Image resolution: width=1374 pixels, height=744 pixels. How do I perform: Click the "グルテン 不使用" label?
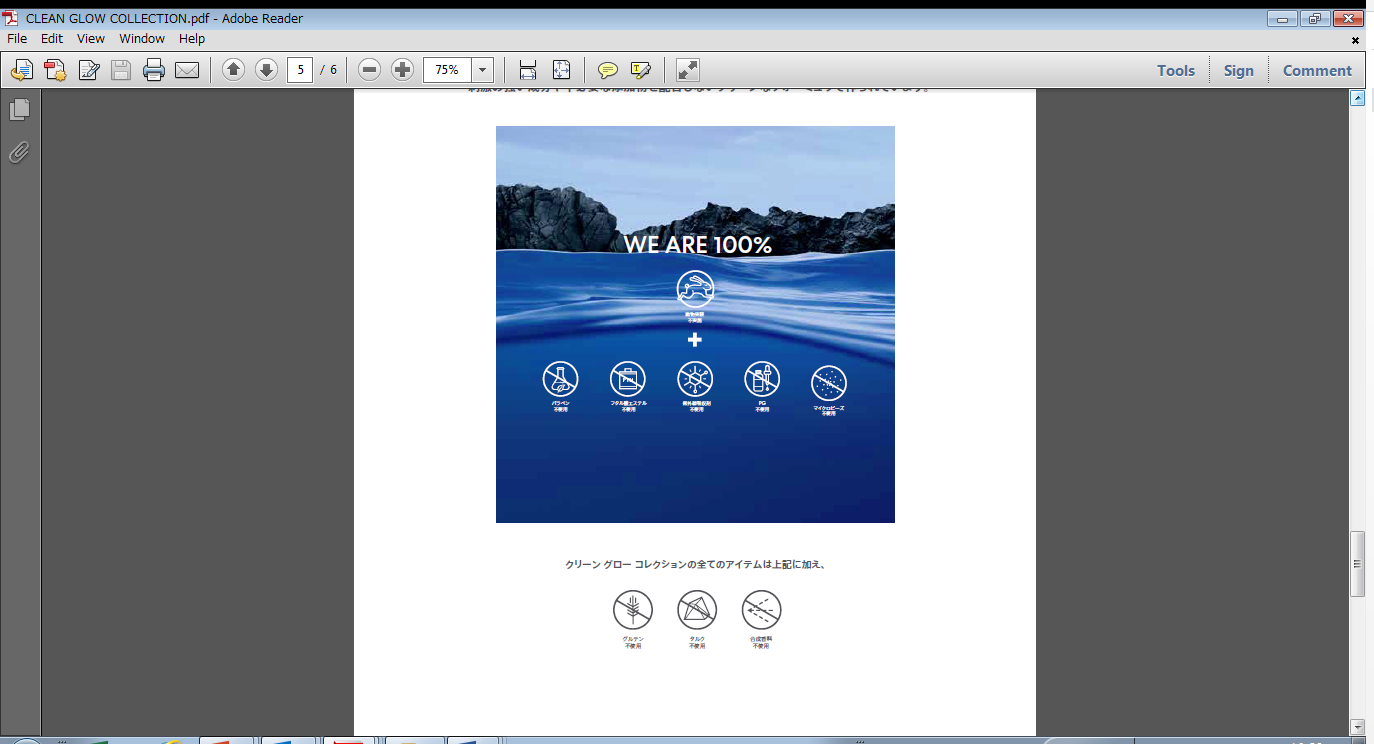click(633, 642)
